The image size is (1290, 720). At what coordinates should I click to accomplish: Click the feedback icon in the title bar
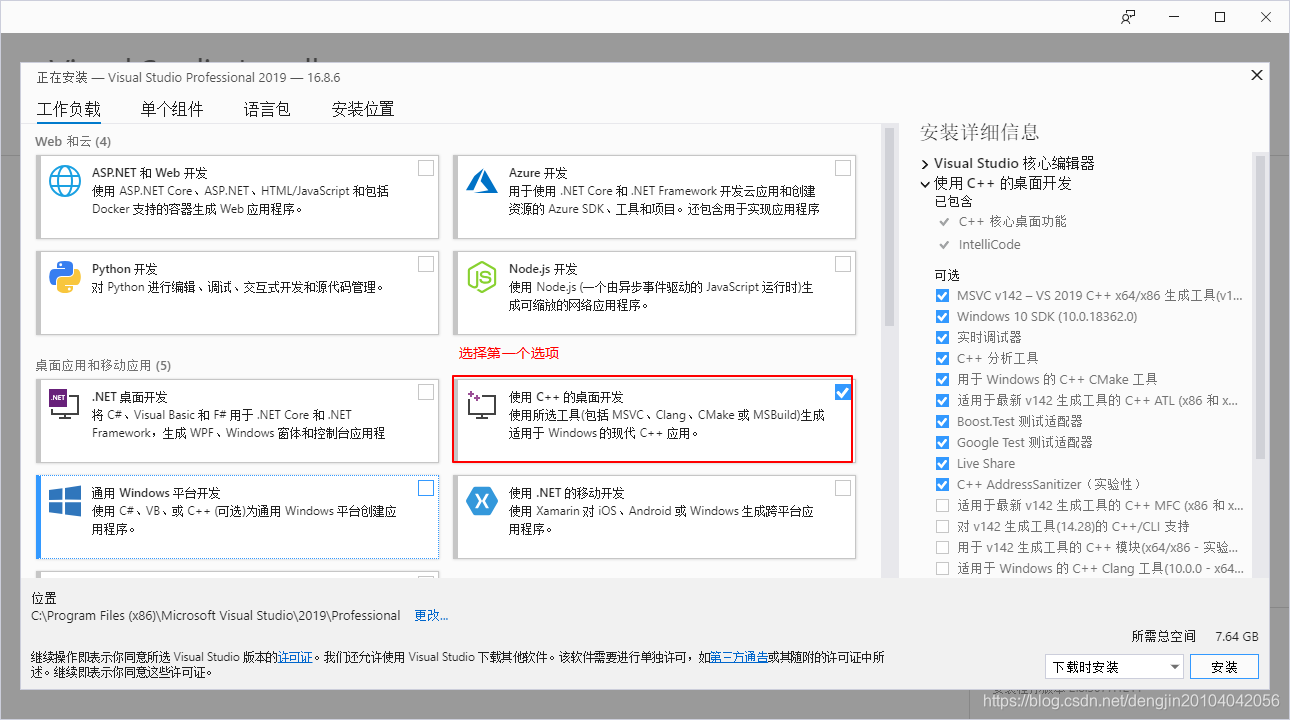1128,16
